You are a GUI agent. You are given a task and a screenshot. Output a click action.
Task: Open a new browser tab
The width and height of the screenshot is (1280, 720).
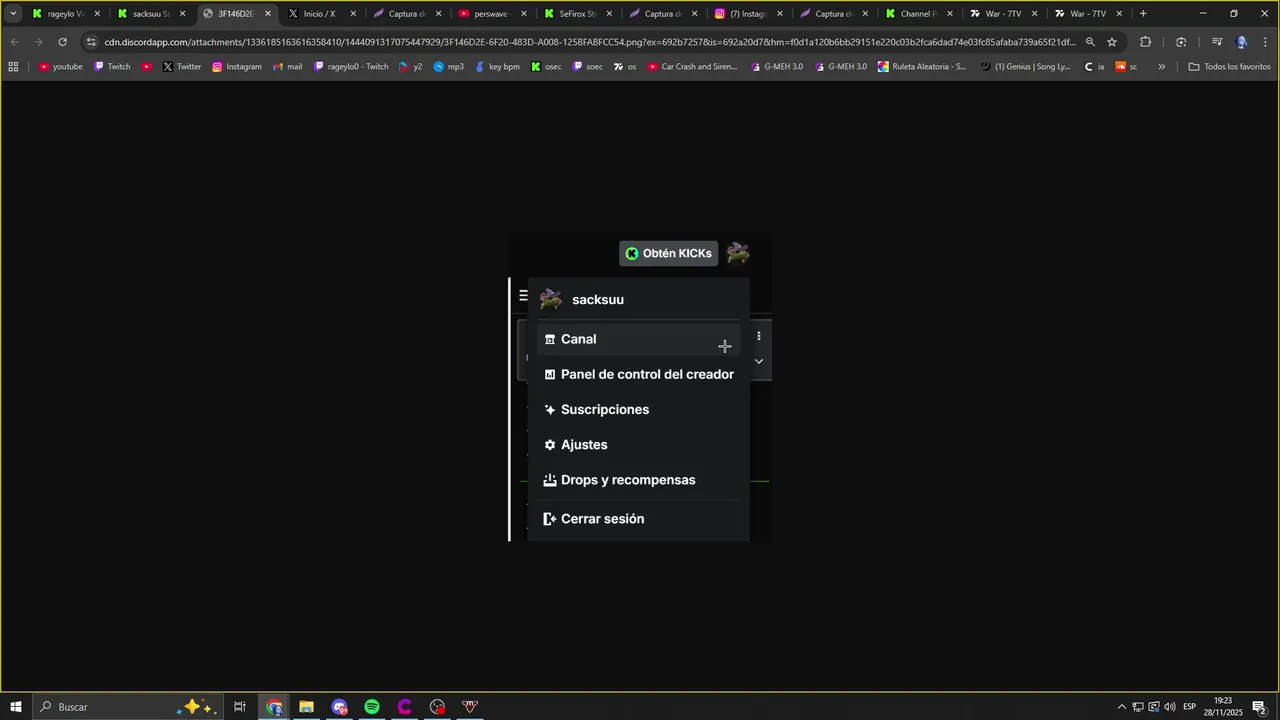(1143, 14)
